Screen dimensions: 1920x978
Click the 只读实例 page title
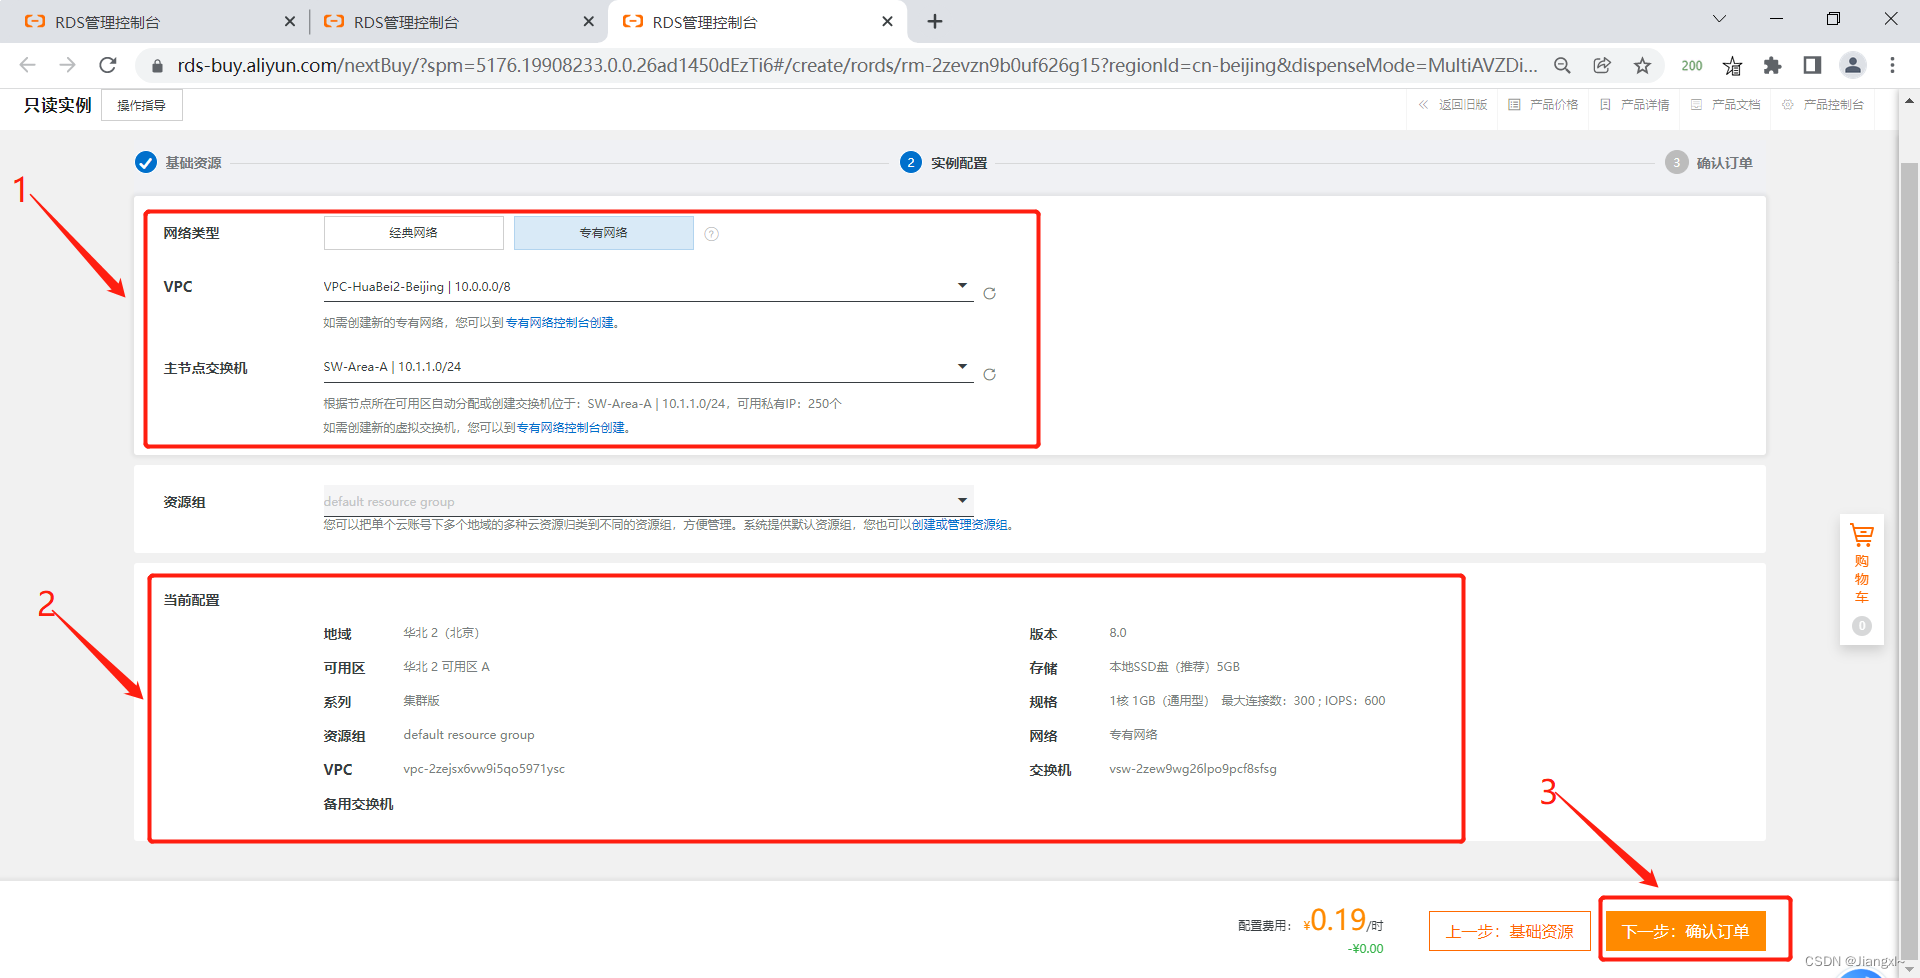[58, 105]
